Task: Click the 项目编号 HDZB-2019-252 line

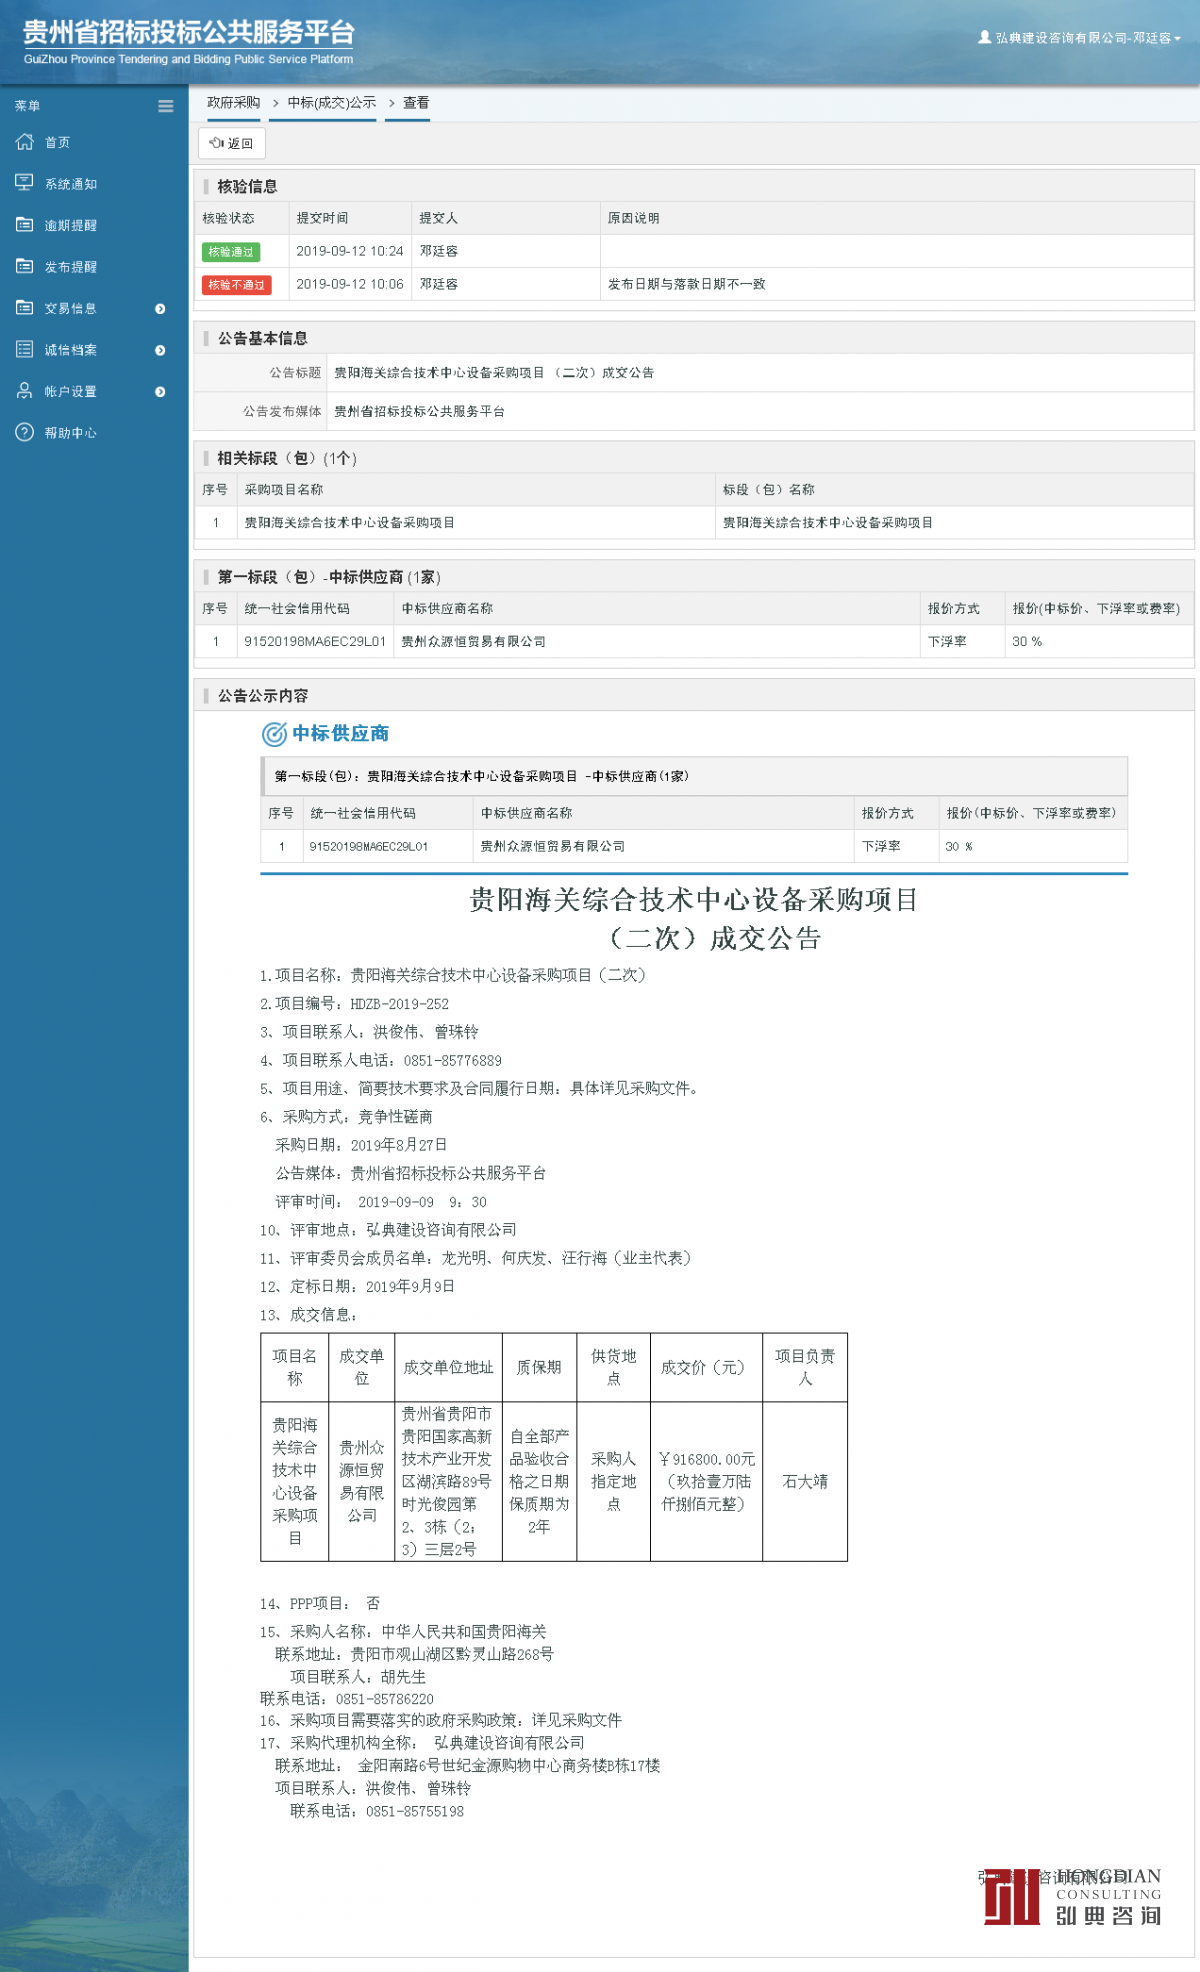Action: (355, 1004)
